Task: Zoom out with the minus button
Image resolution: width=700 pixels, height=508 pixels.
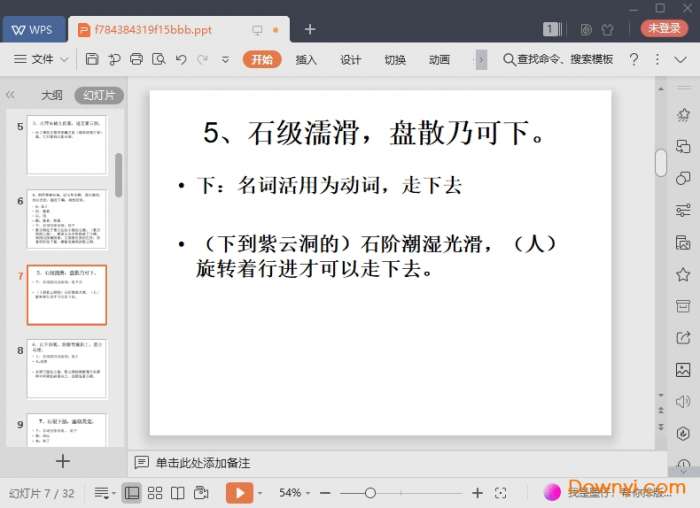Action: [x=325, y=493]
